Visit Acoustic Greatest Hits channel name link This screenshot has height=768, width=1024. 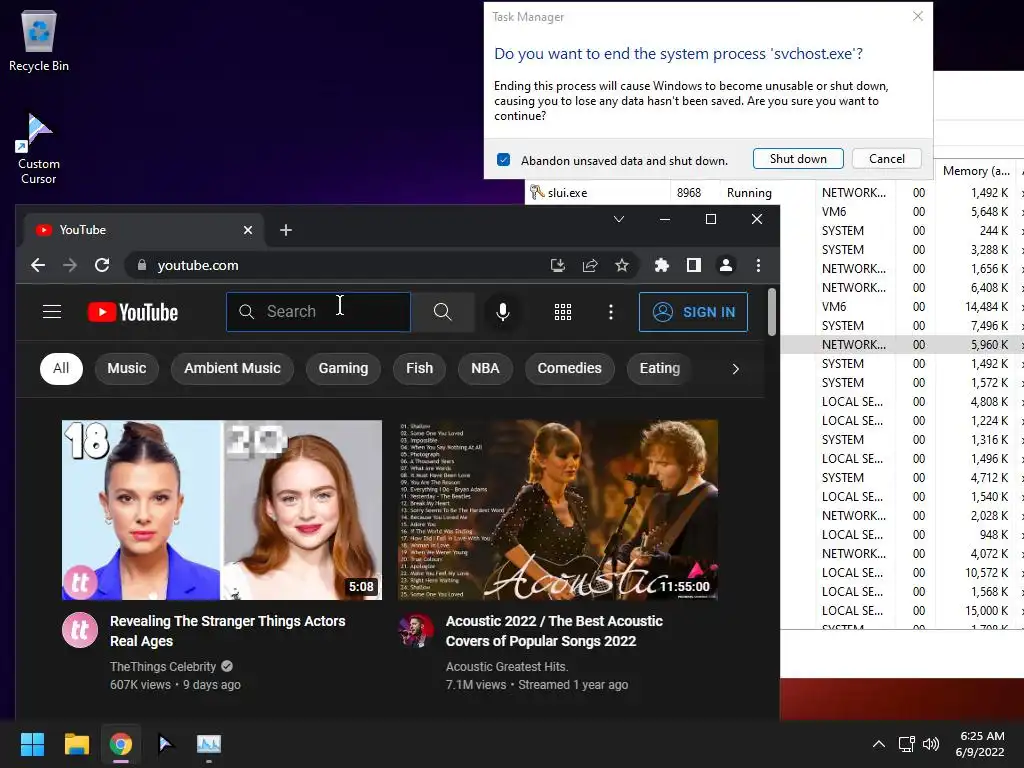pos(507,667)
